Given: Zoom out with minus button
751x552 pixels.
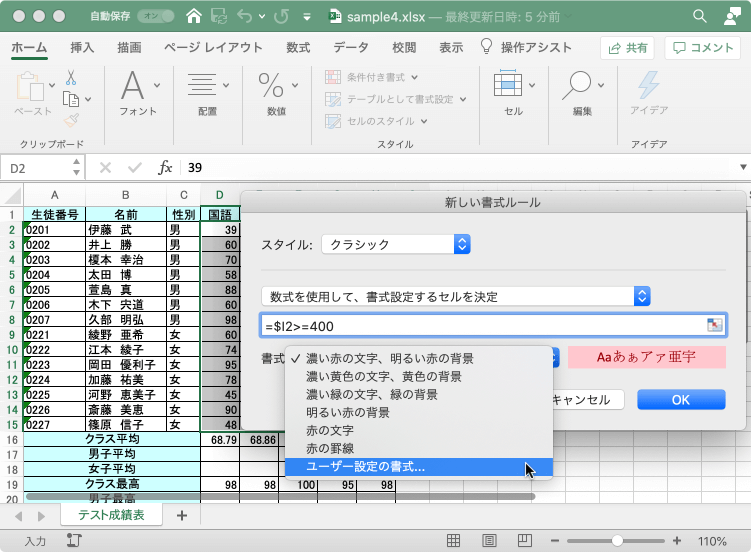Looking at the screenshot, I should 555,541.
